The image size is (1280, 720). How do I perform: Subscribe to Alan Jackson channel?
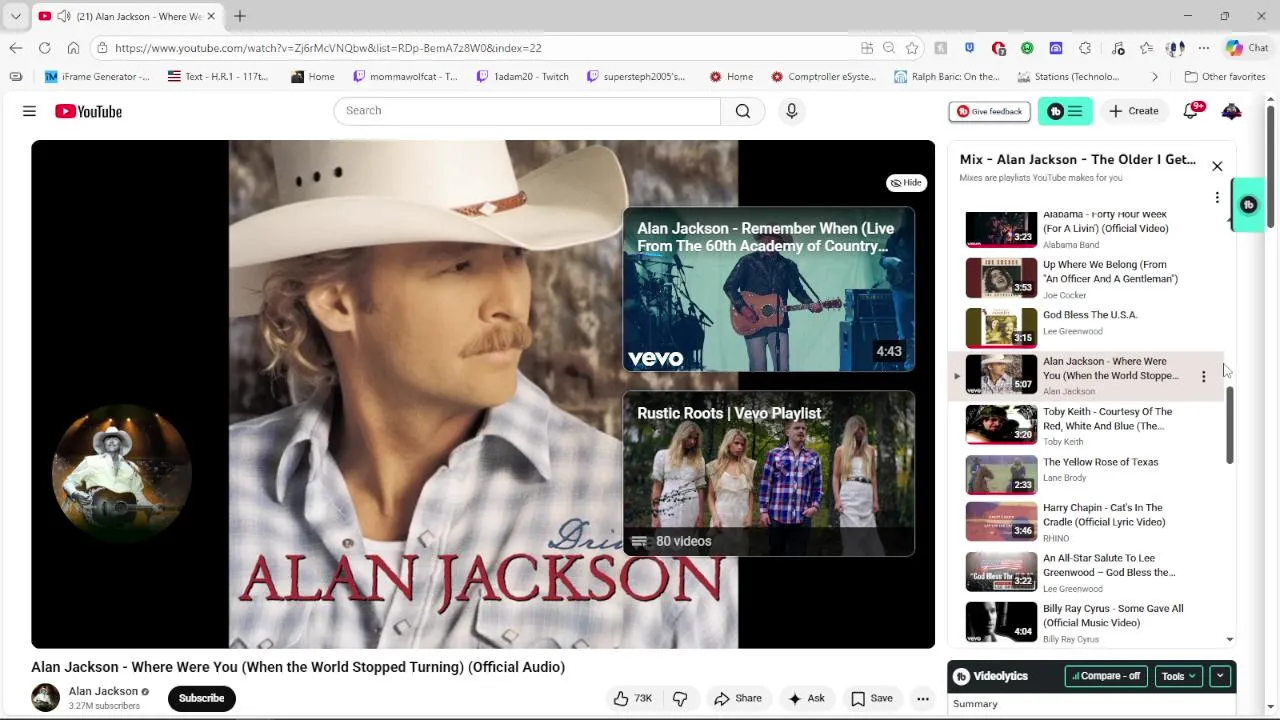201,698
